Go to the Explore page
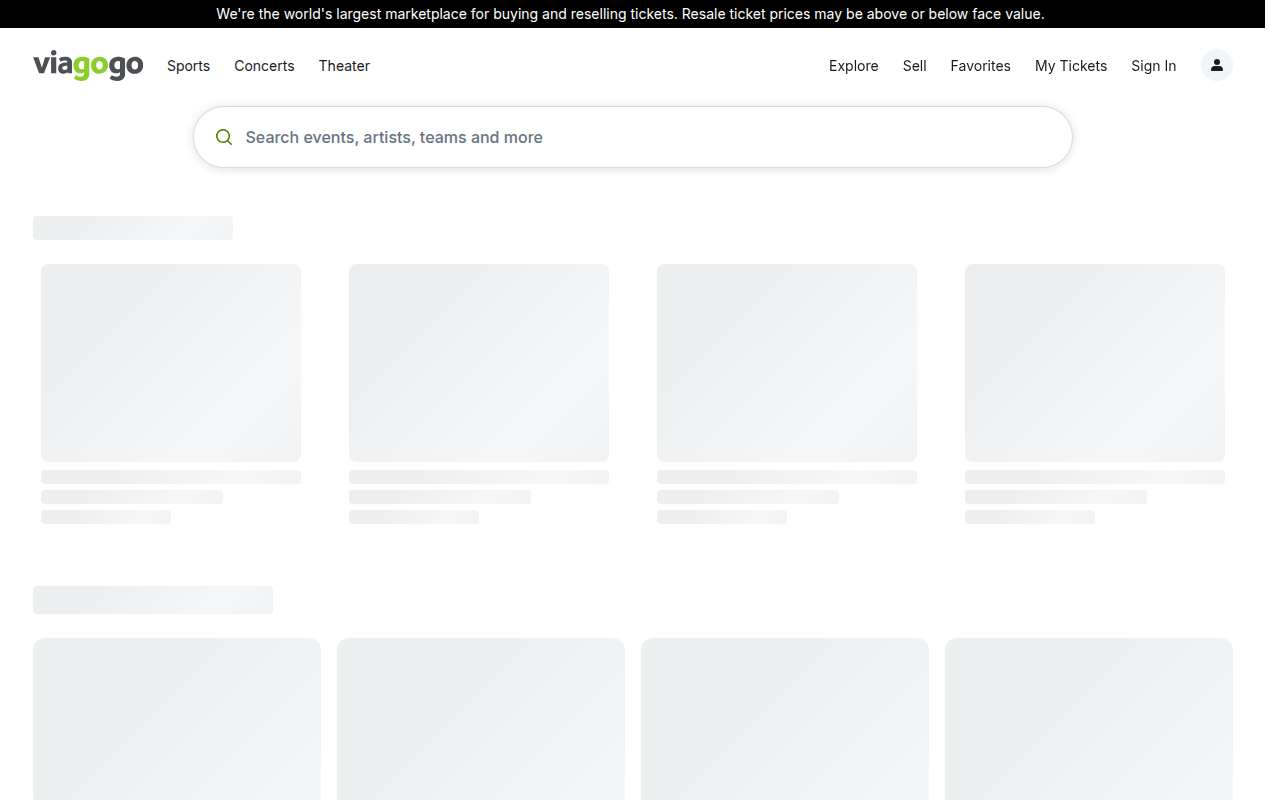 pyautogui.click(x=853, y=66)
